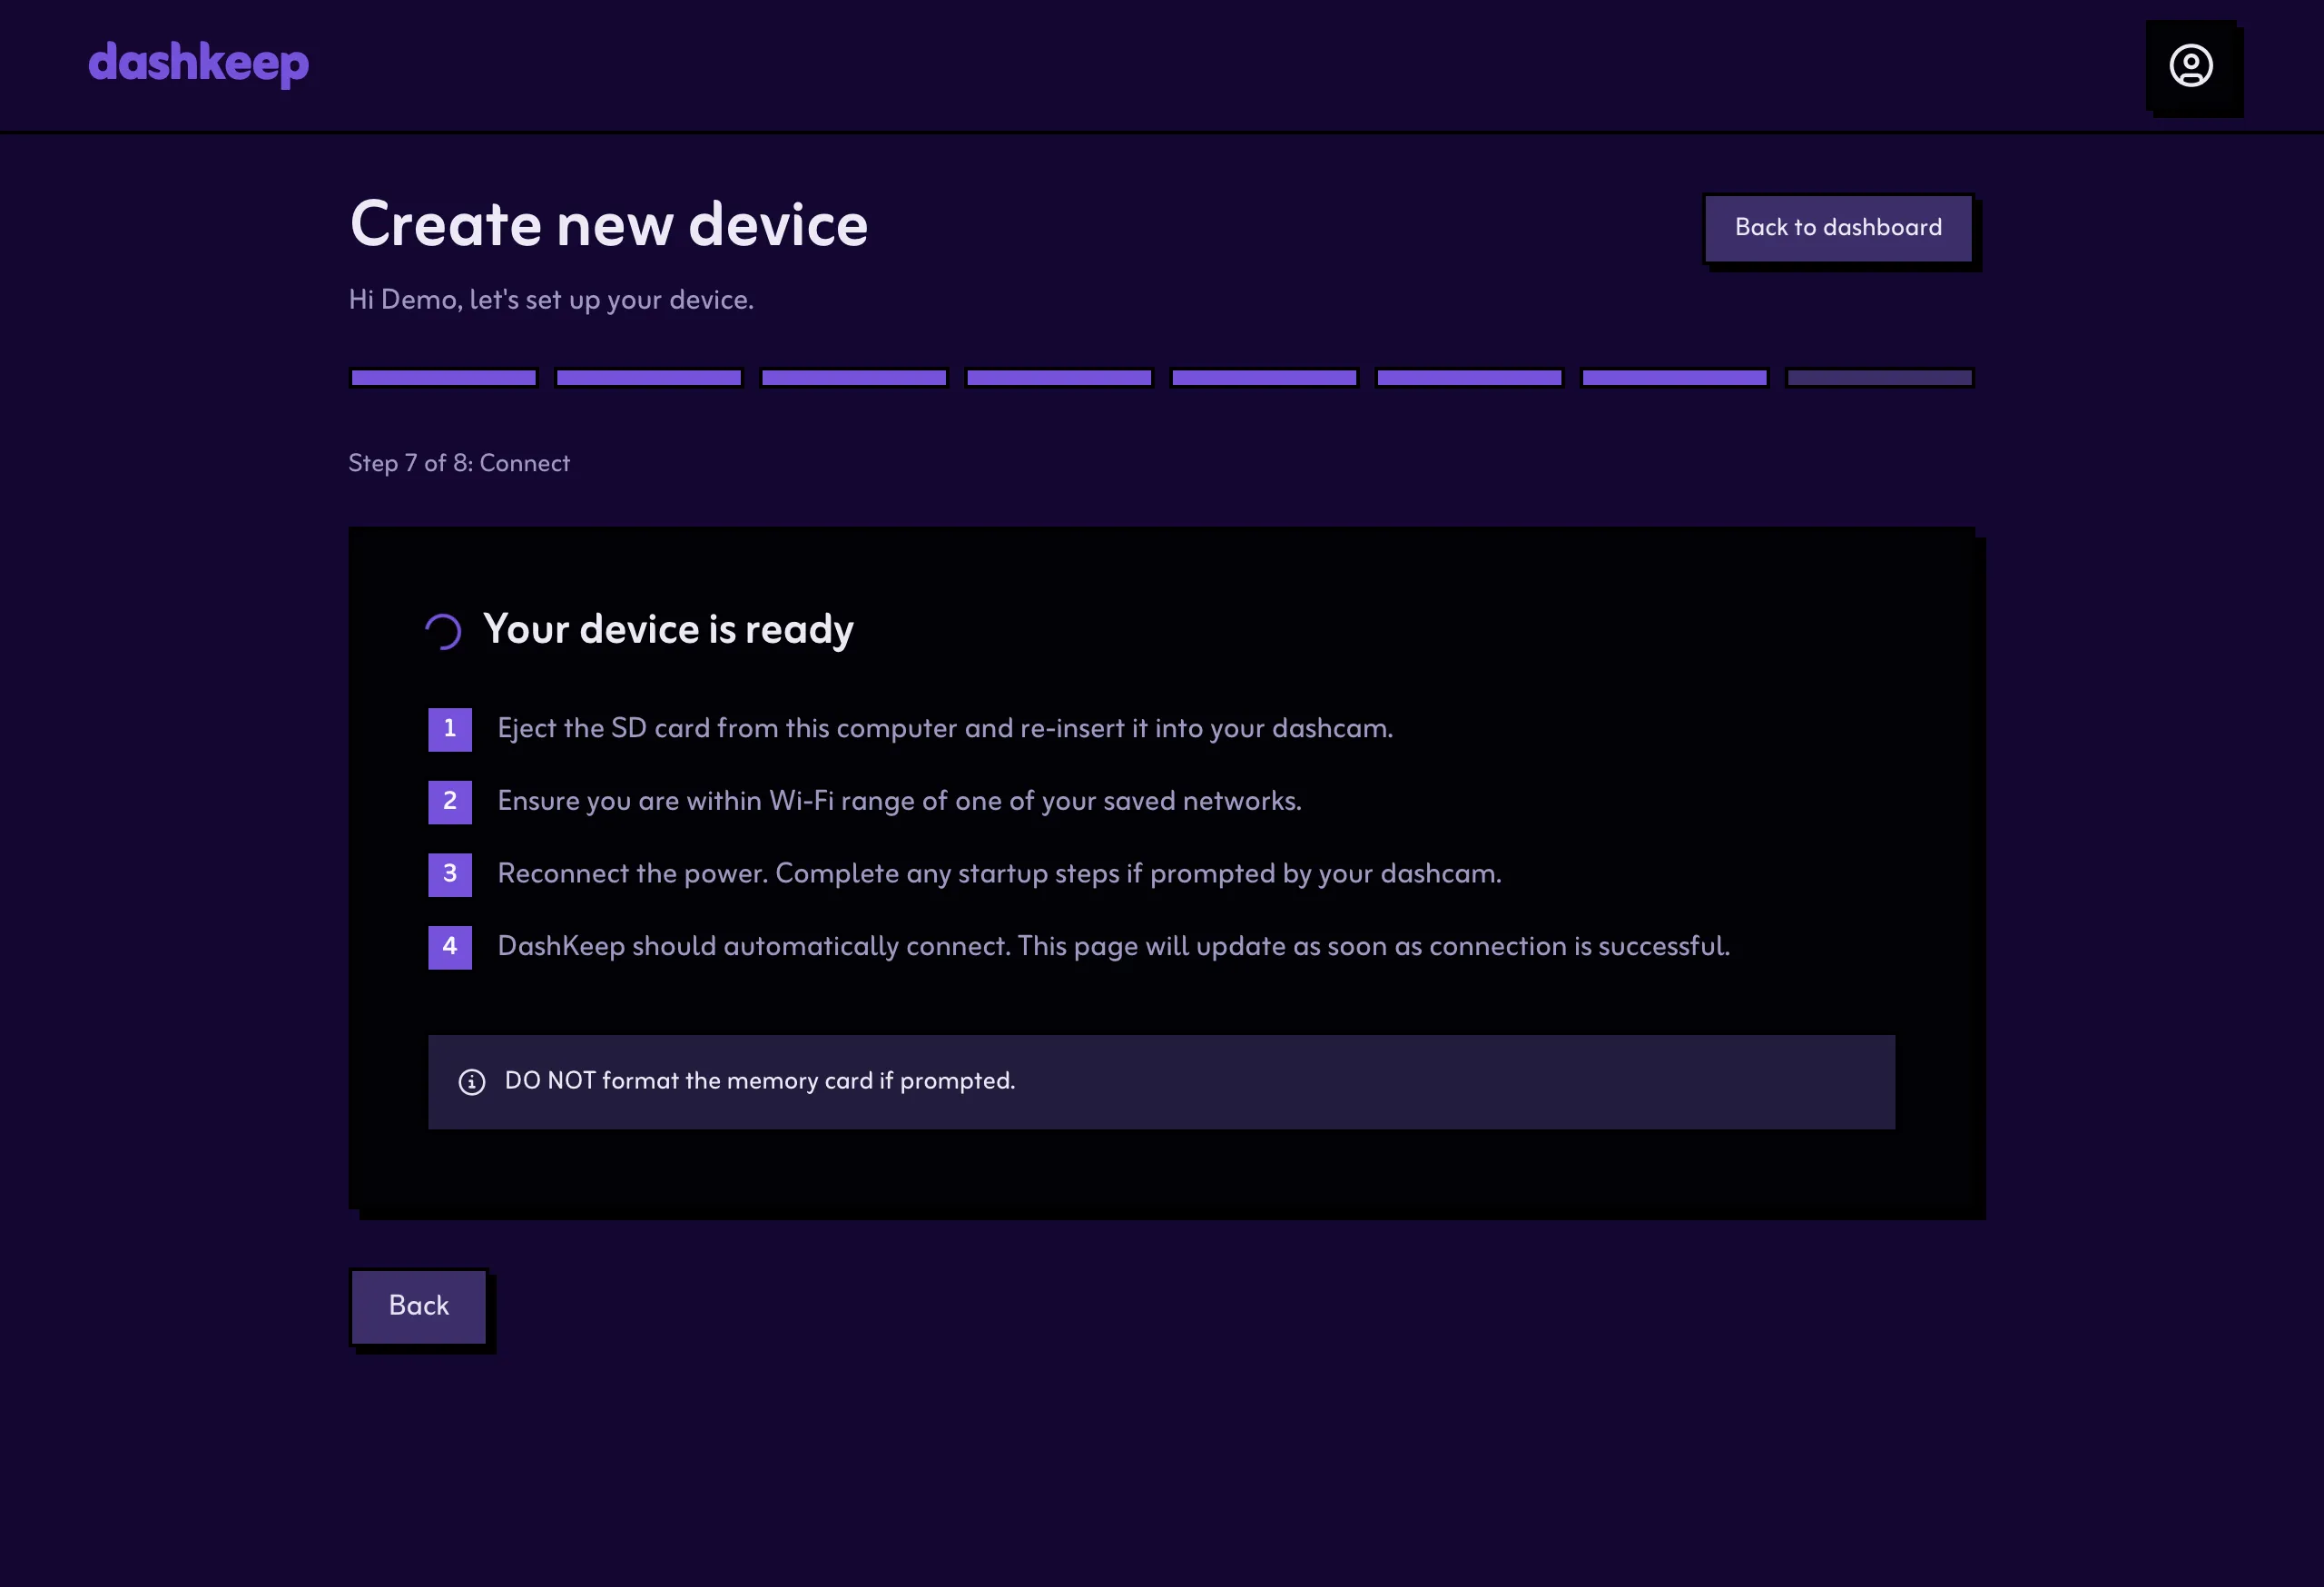Viewport: 2324px width, 1587px height.
Task: Click the step 1 number badge
Action: (450, 729)
